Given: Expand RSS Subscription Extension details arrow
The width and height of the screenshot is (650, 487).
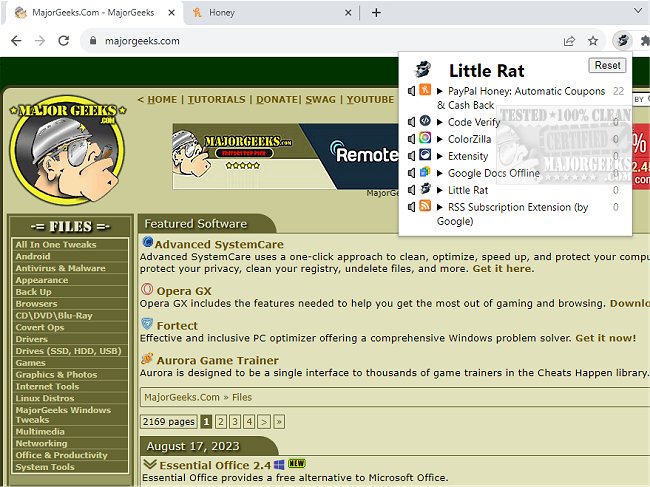Looking at the screenshot, I should [440, 207].
